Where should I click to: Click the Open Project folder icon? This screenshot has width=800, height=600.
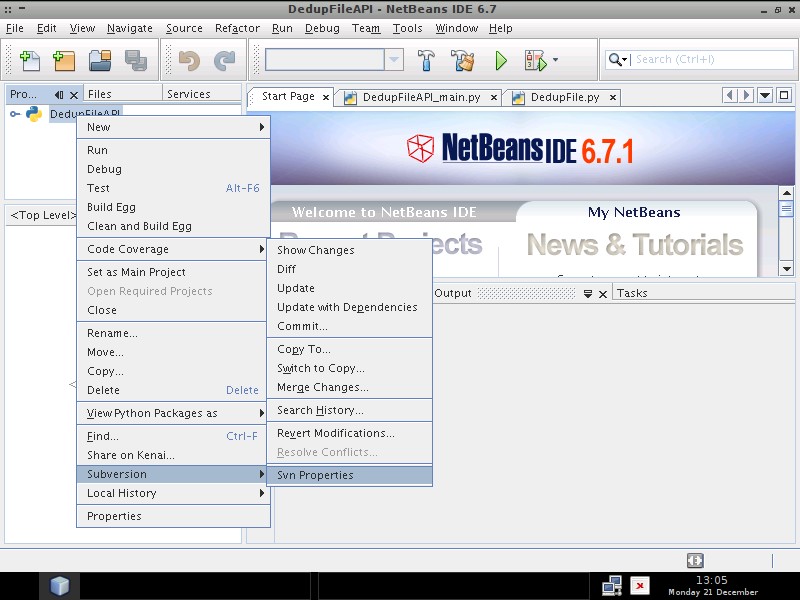tap(100, 60)
